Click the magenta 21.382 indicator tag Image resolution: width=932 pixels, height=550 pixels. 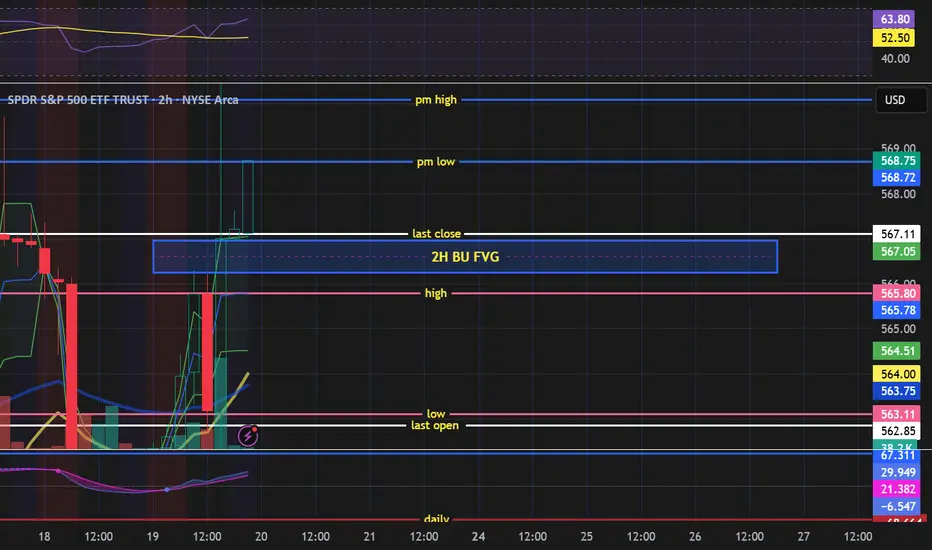click(896, 489)
